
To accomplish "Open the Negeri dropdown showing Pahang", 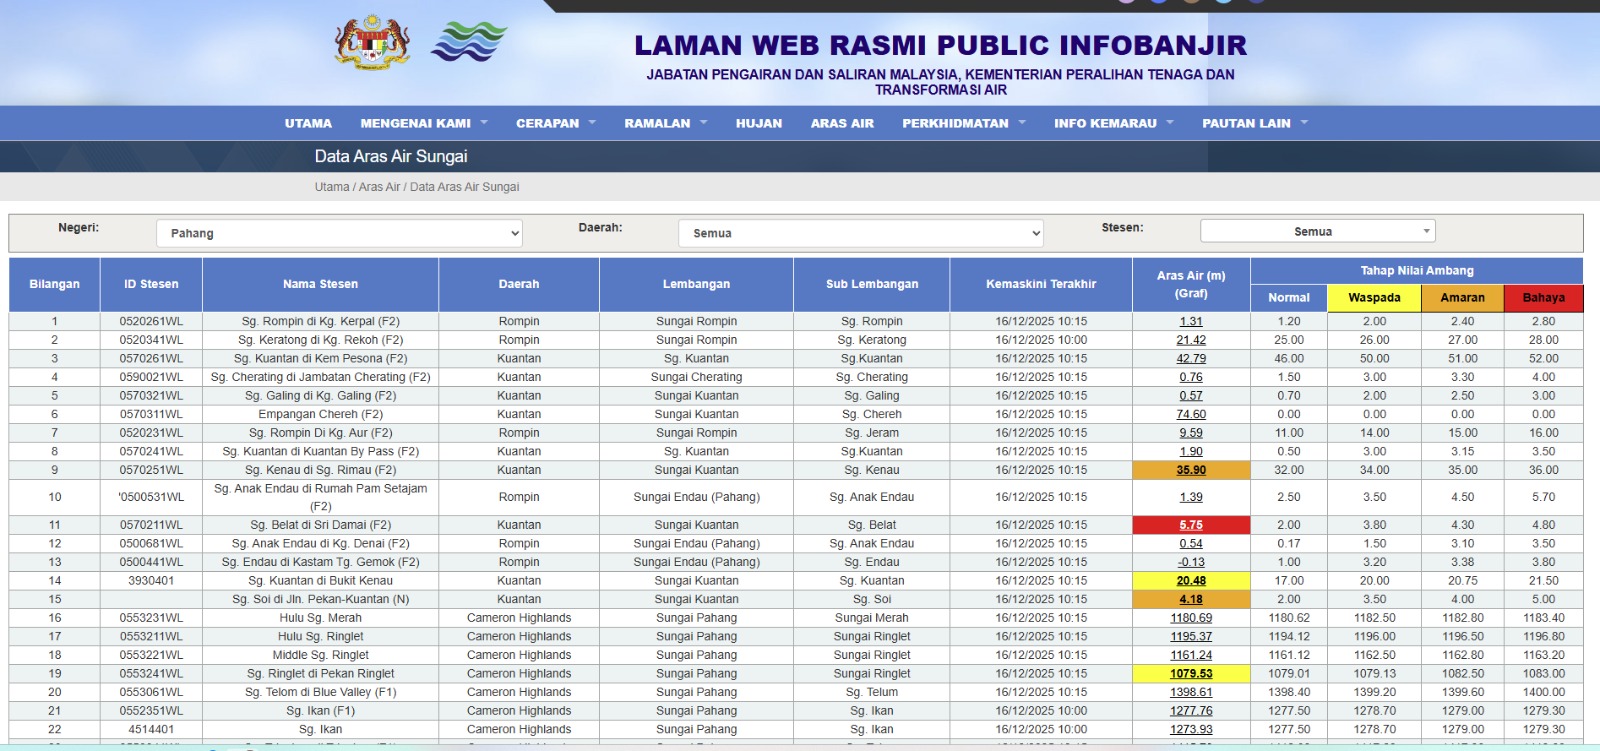I will point(339,233).
